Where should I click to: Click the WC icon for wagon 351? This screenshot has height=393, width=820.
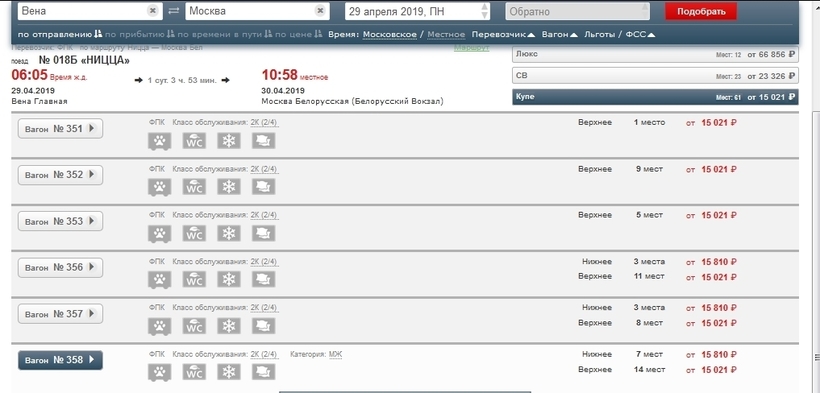194,141
